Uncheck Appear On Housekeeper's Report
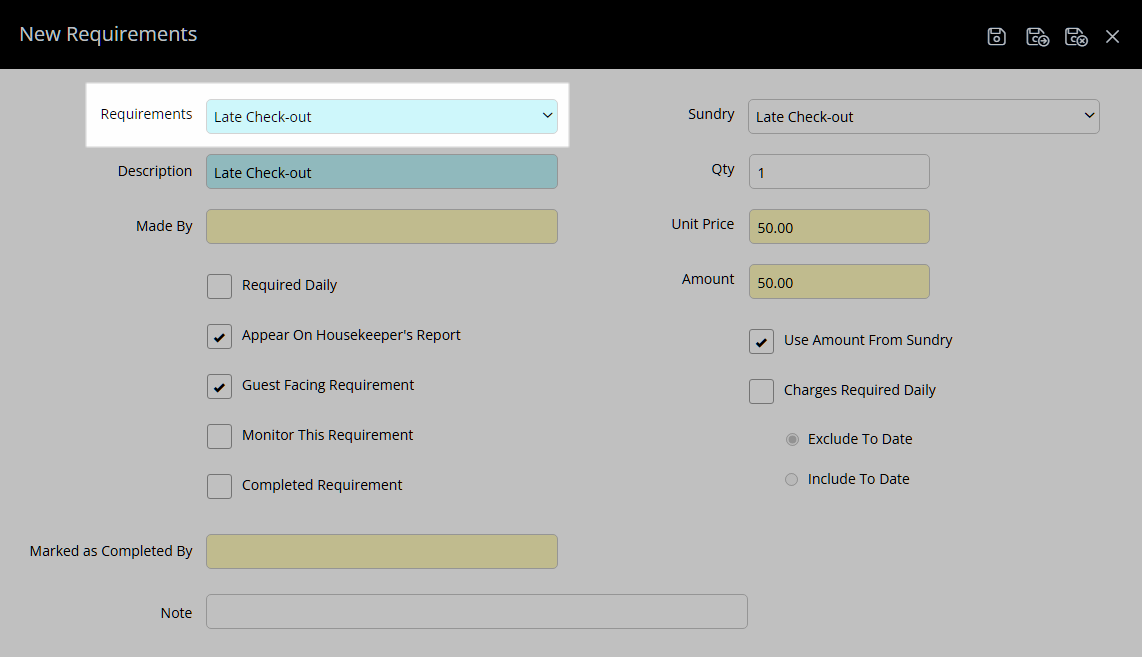The height and width of the screenshot is (657, 1142). click(x=219, y=337)
